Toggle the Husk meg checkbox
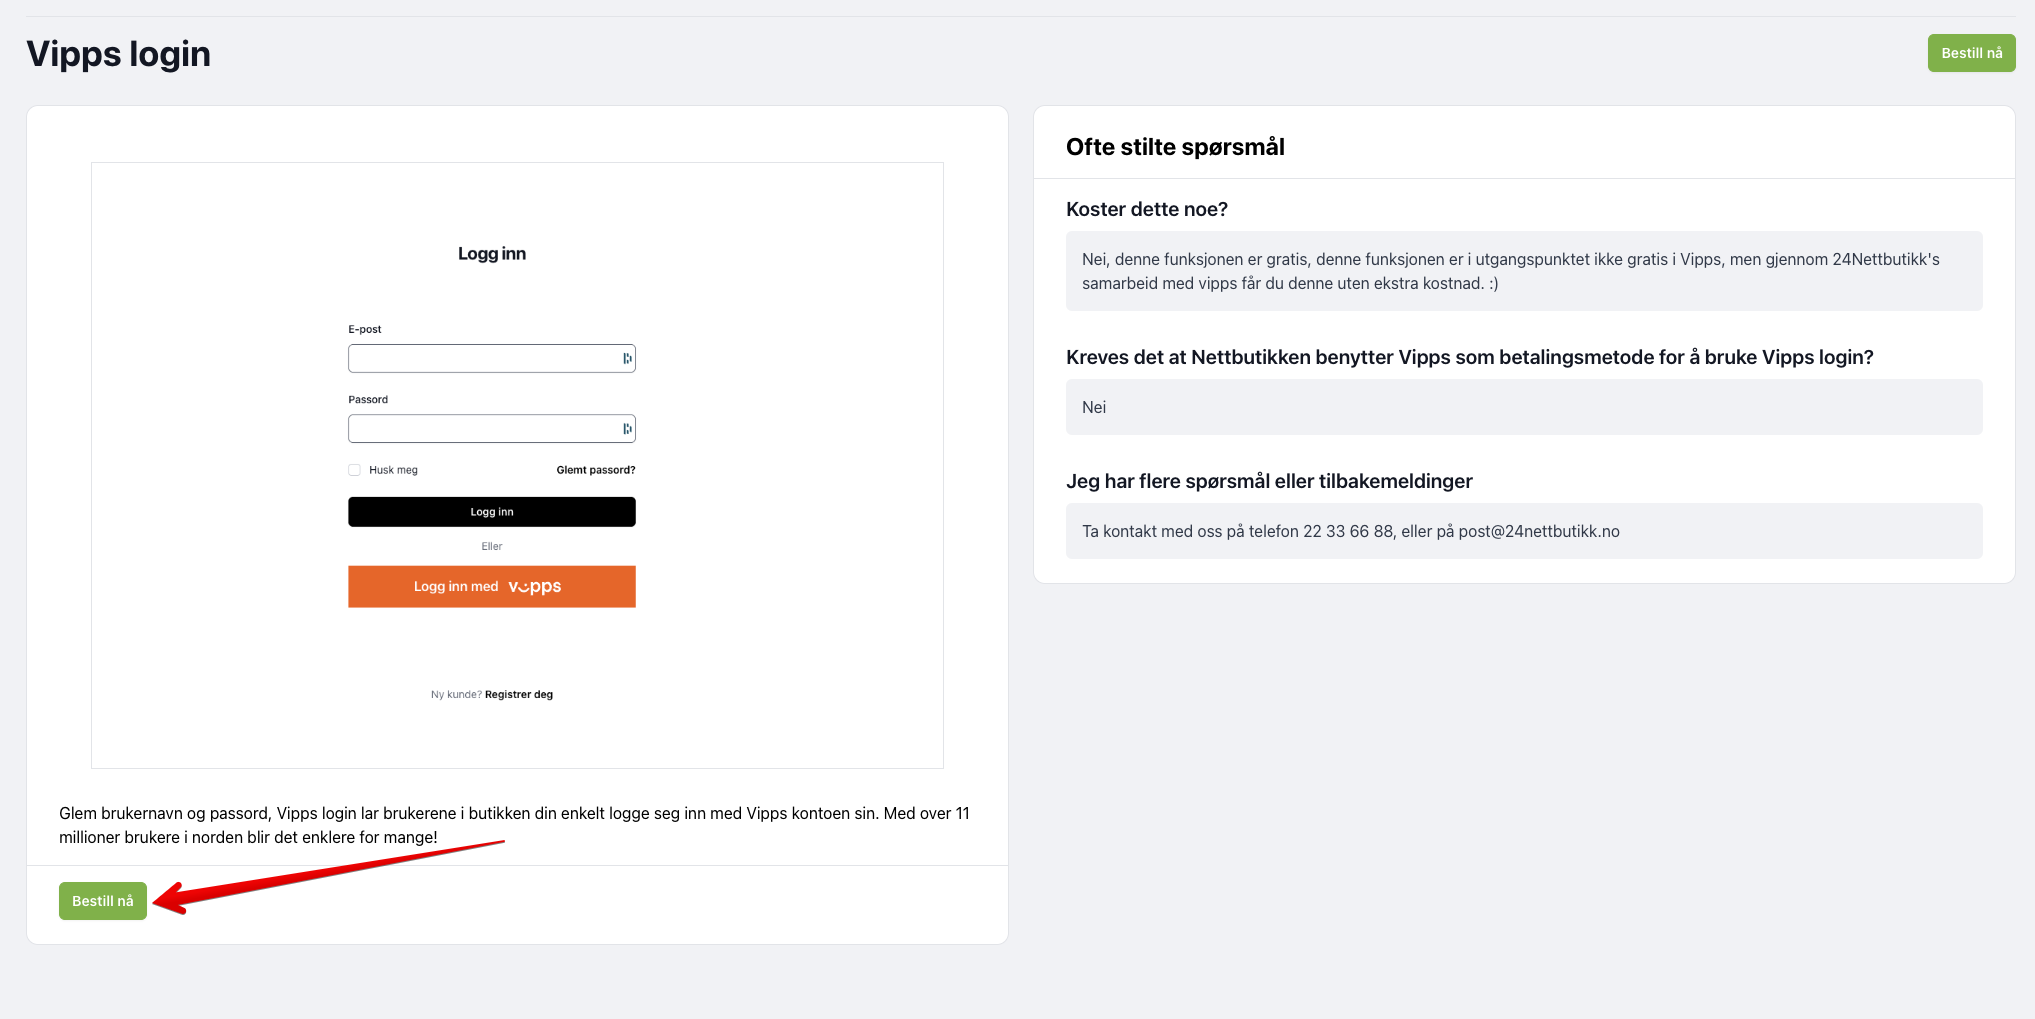Image resolution: width=2035 pixels, height=1019 pixels. tap(354, 470)
